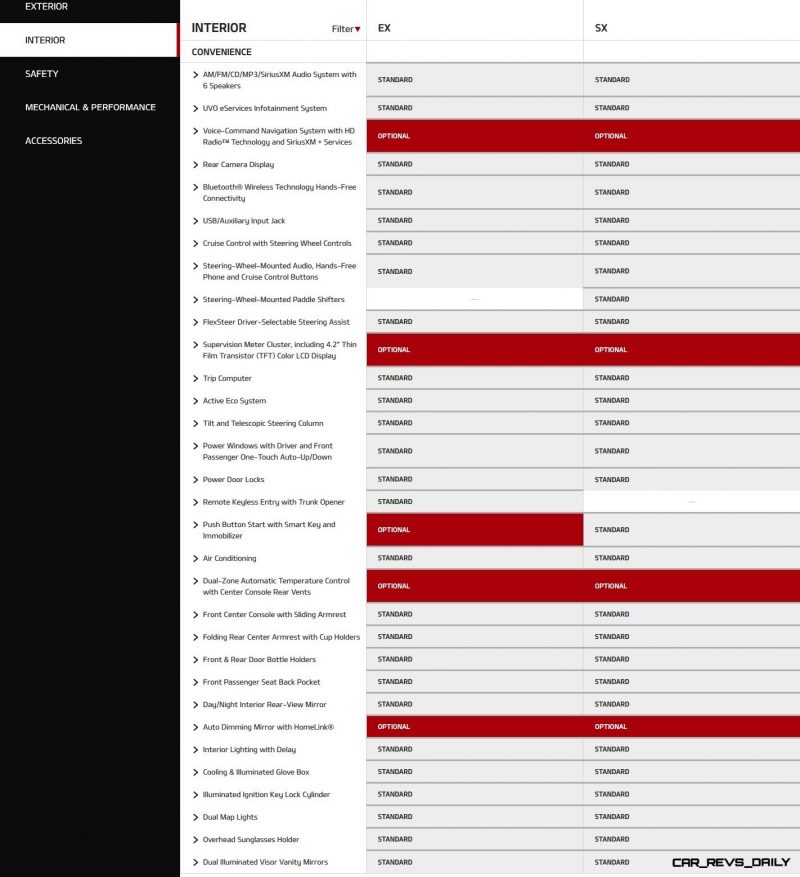Open the Exterior section in the sidebar
800x877 pixels.
(46, 7)
